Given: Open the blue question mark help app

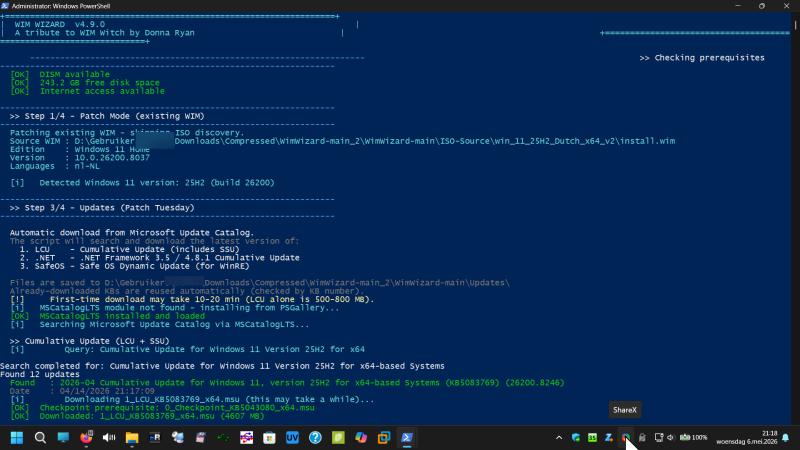Looking at the screenshot, I should point(315,438).
